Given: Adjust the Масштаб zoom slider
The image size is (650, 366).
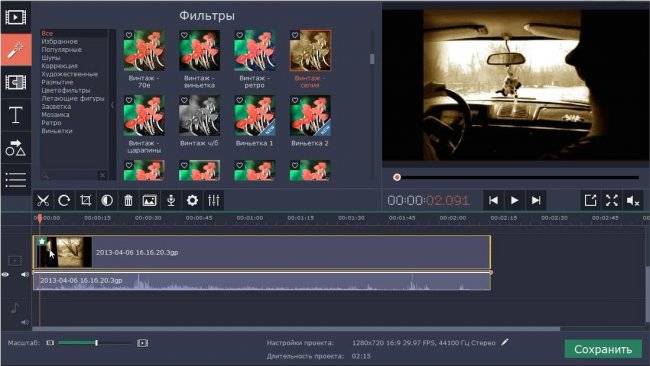Looking at the screenshot, I should [96, 343].
